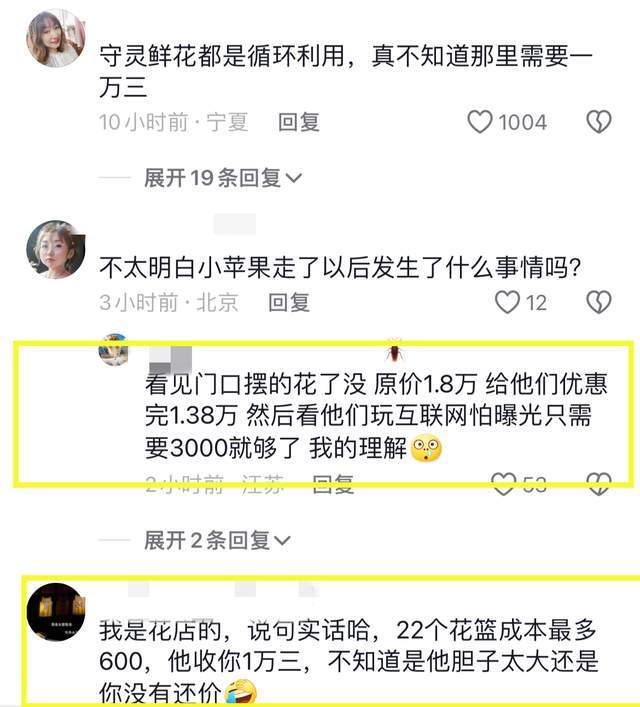Open the second commenter's avatar from 北京
640x707 pixels.
(x=55, y=249)
